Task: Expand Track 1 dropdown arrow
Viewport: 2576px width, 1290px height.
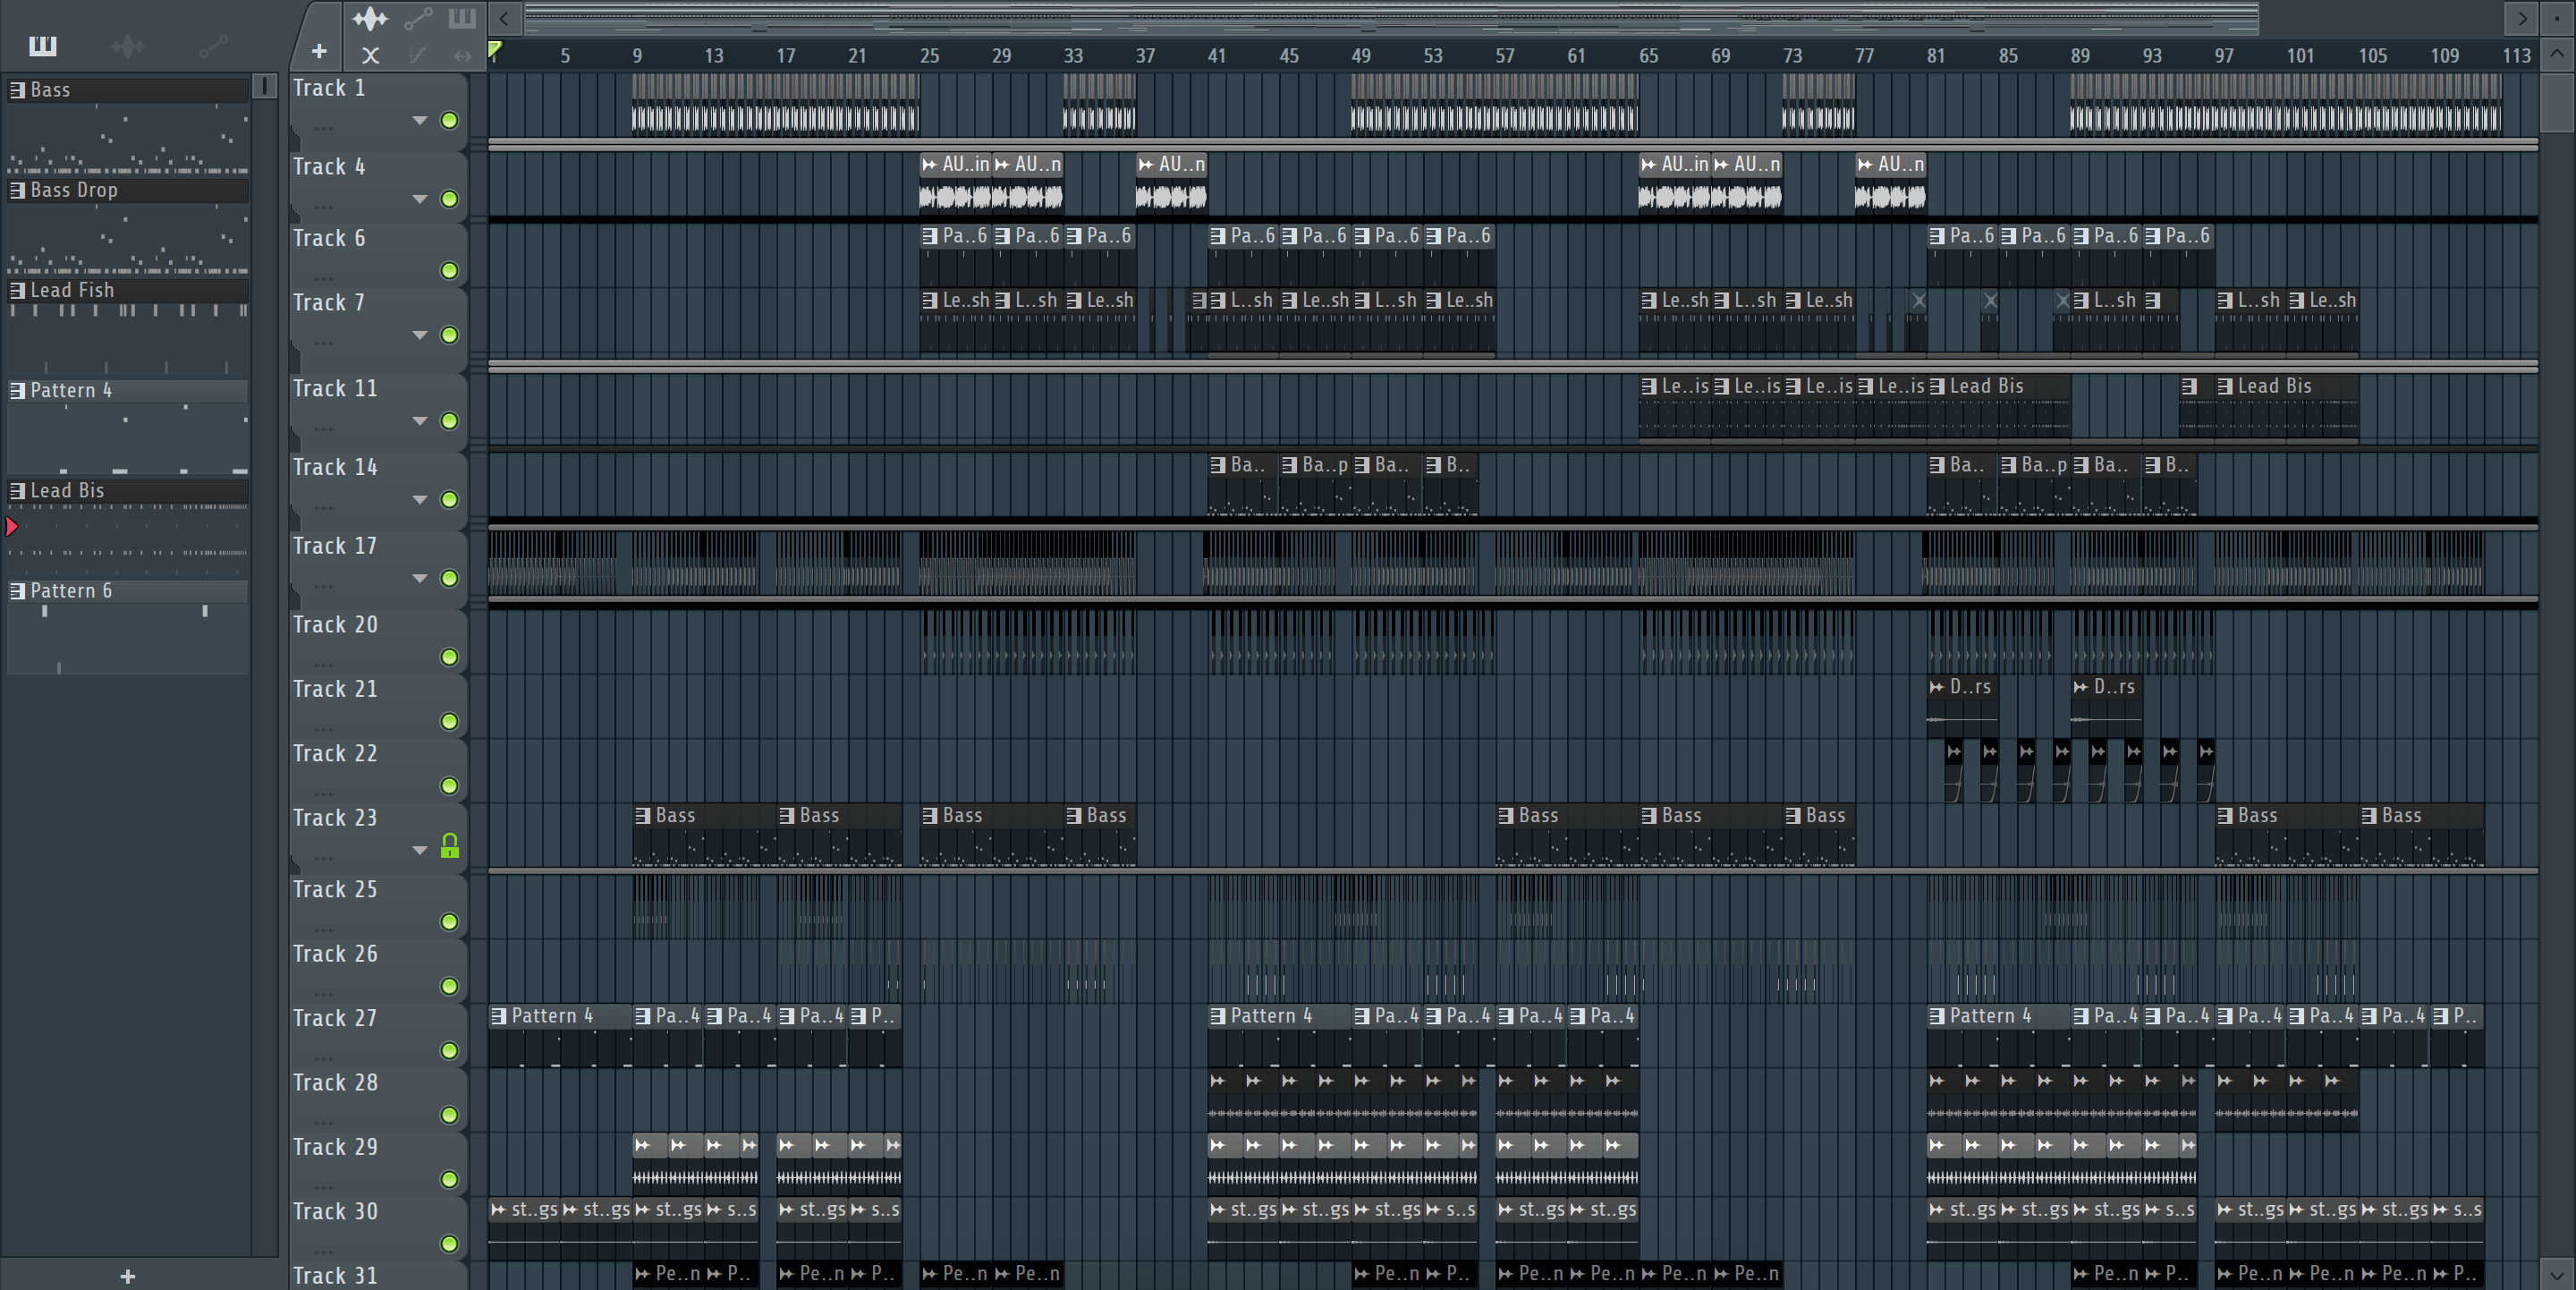Action: 420,121
